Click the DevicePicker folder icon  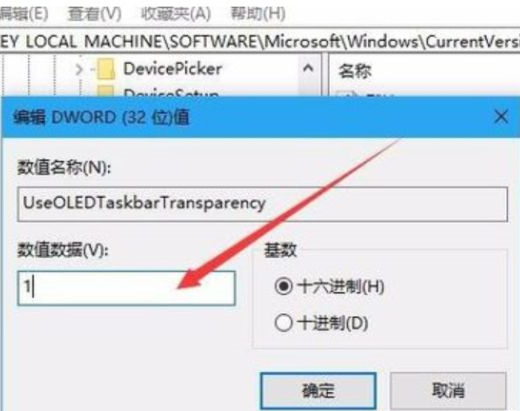coord(106,69)
